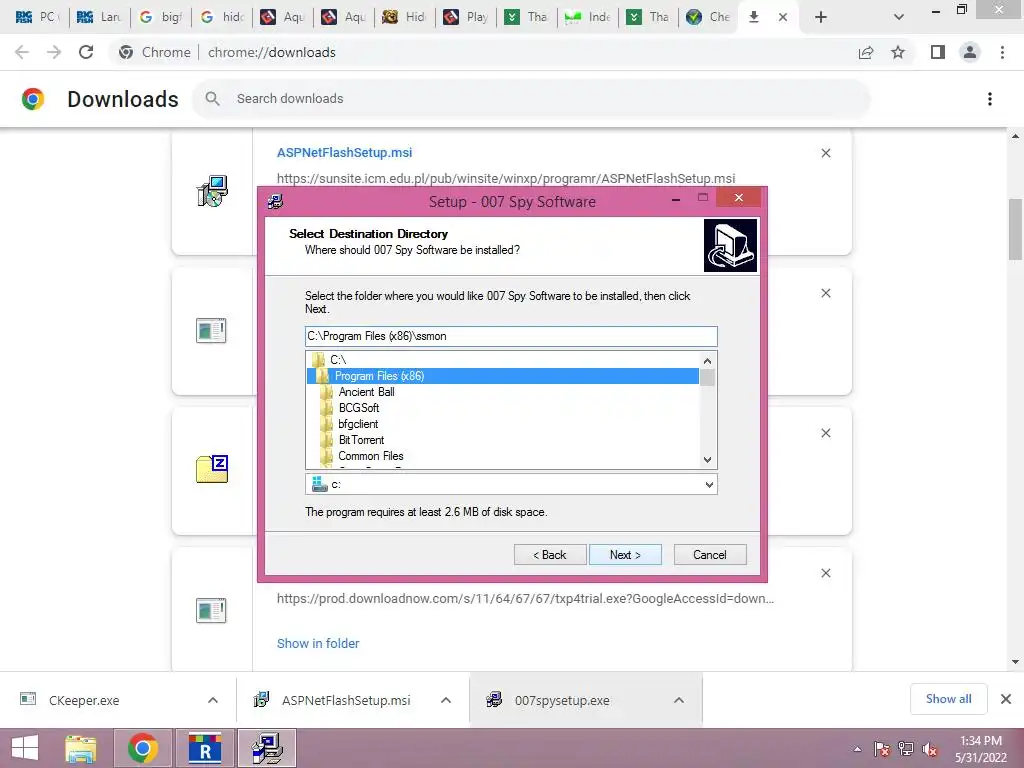The width and height of the screenshot is (1024, 768).
Task: Click the txp4trial.exe file icon
Action: click(x=211, y=611)
